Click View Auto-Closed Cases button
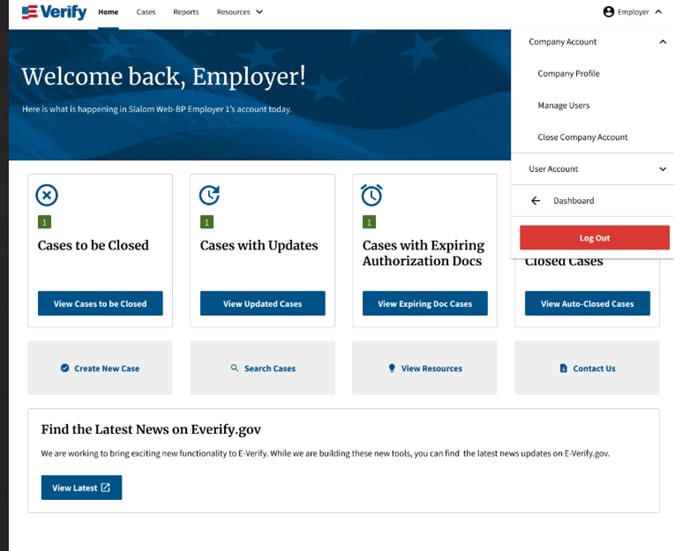 588,304
